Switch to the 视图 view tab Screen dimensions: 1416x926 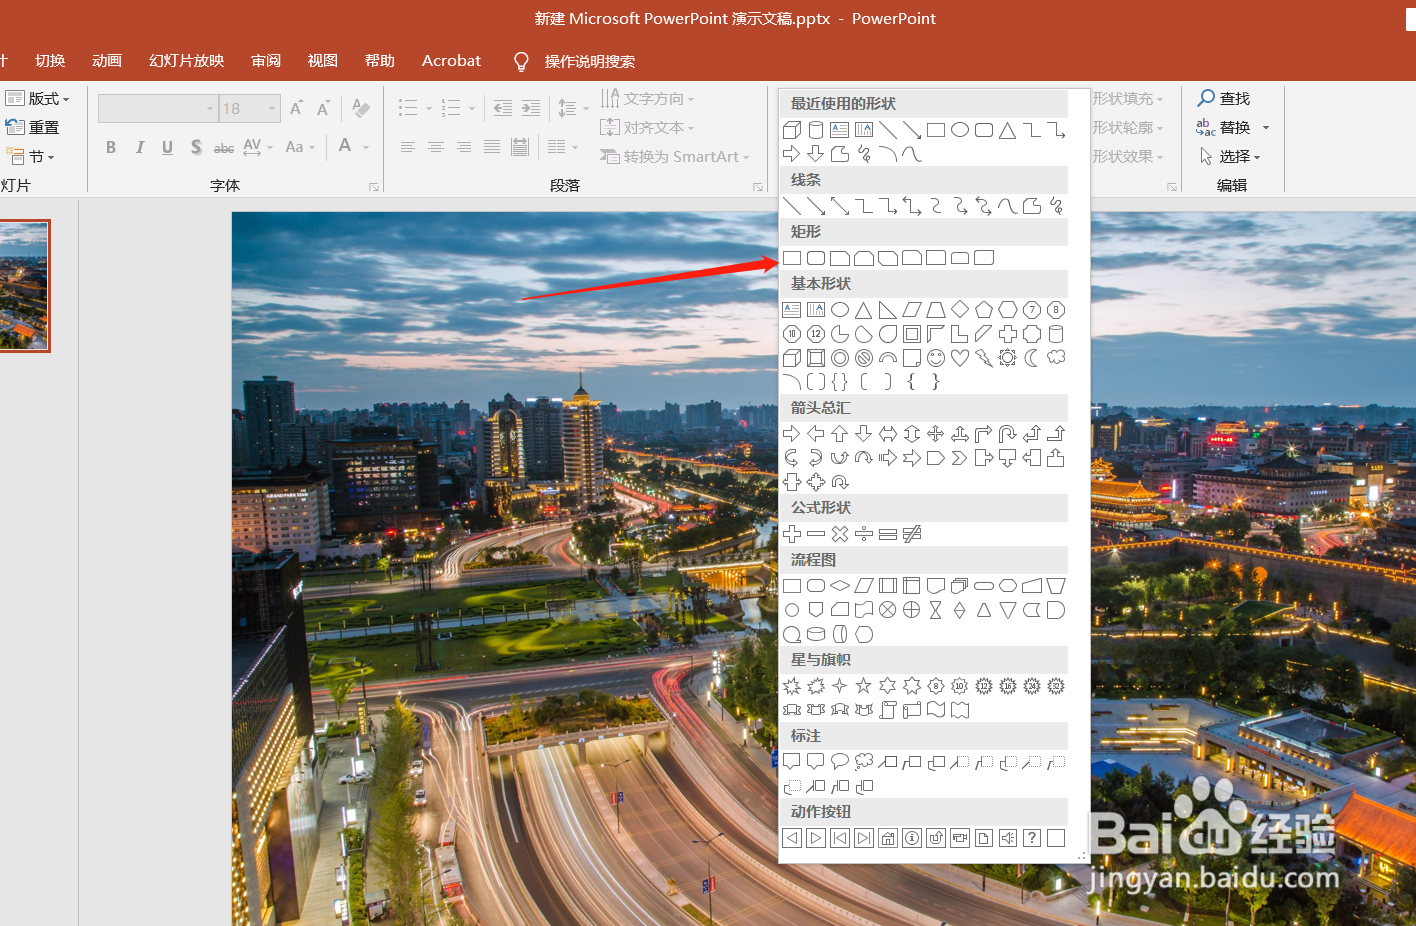[x=323, y=61]
